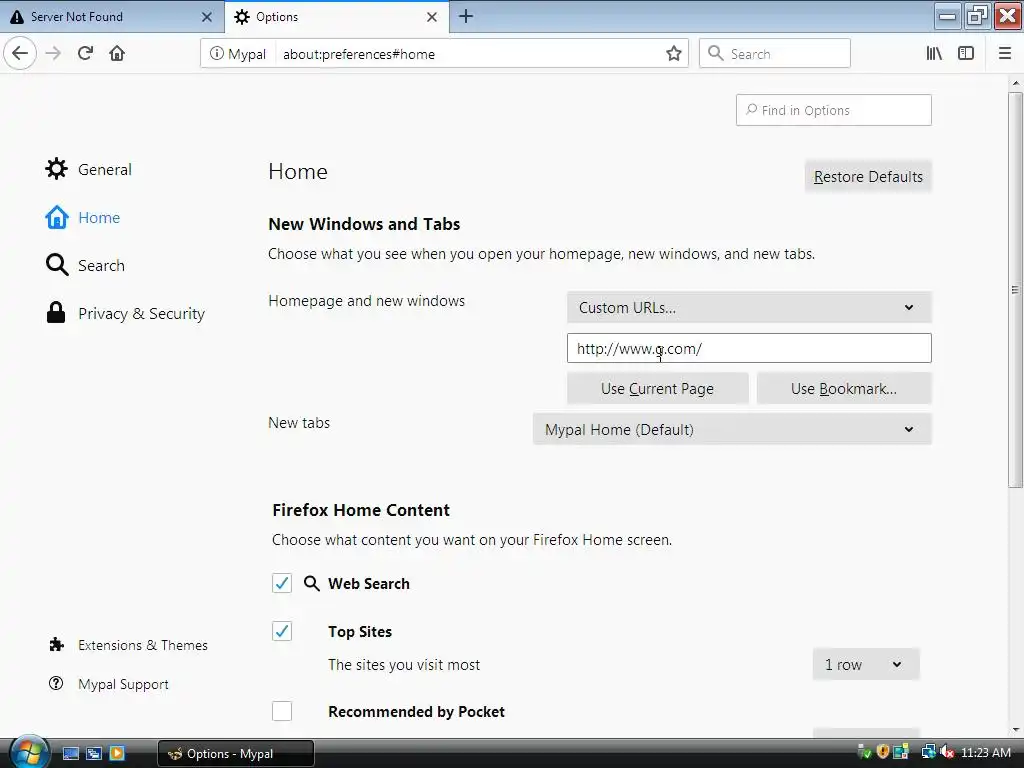Uncheck the Web Search checkbox
The width and height of the screenshot is (1024, 768).
tap(282, 583)
